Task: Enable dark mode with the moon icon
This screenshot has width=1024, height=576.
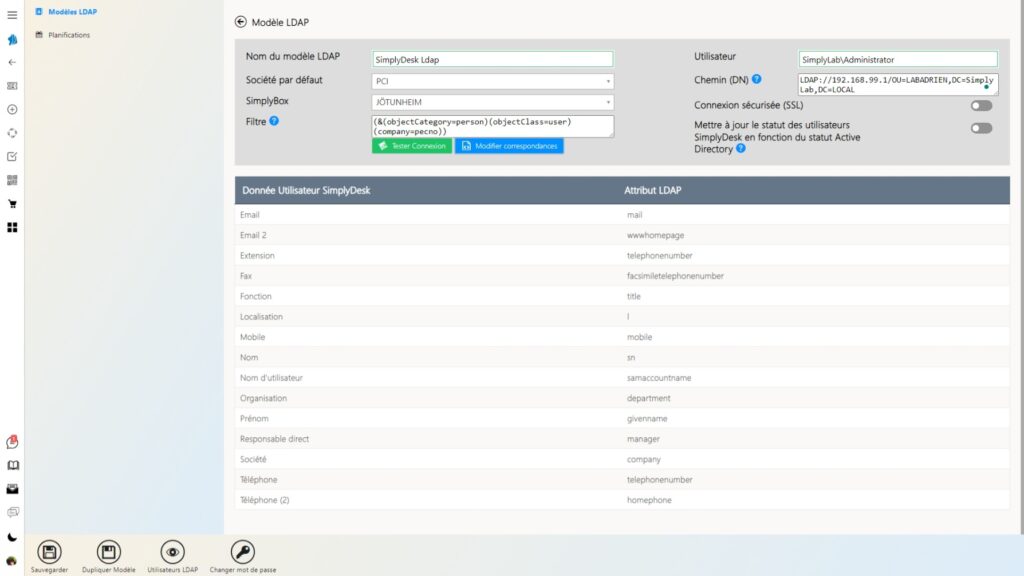Action: point(12,538)
